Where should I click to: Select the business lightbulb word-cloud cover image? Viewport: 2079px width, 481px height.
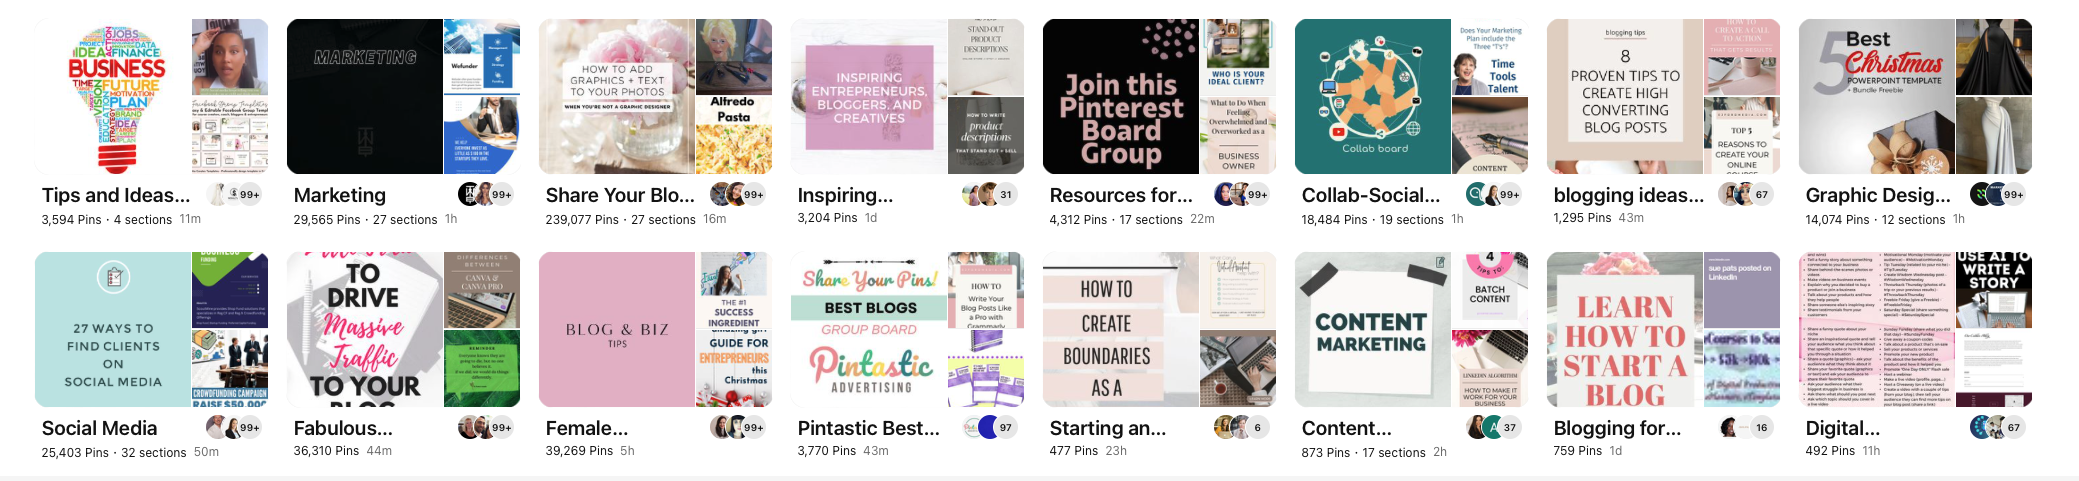[x=113, y=96]
